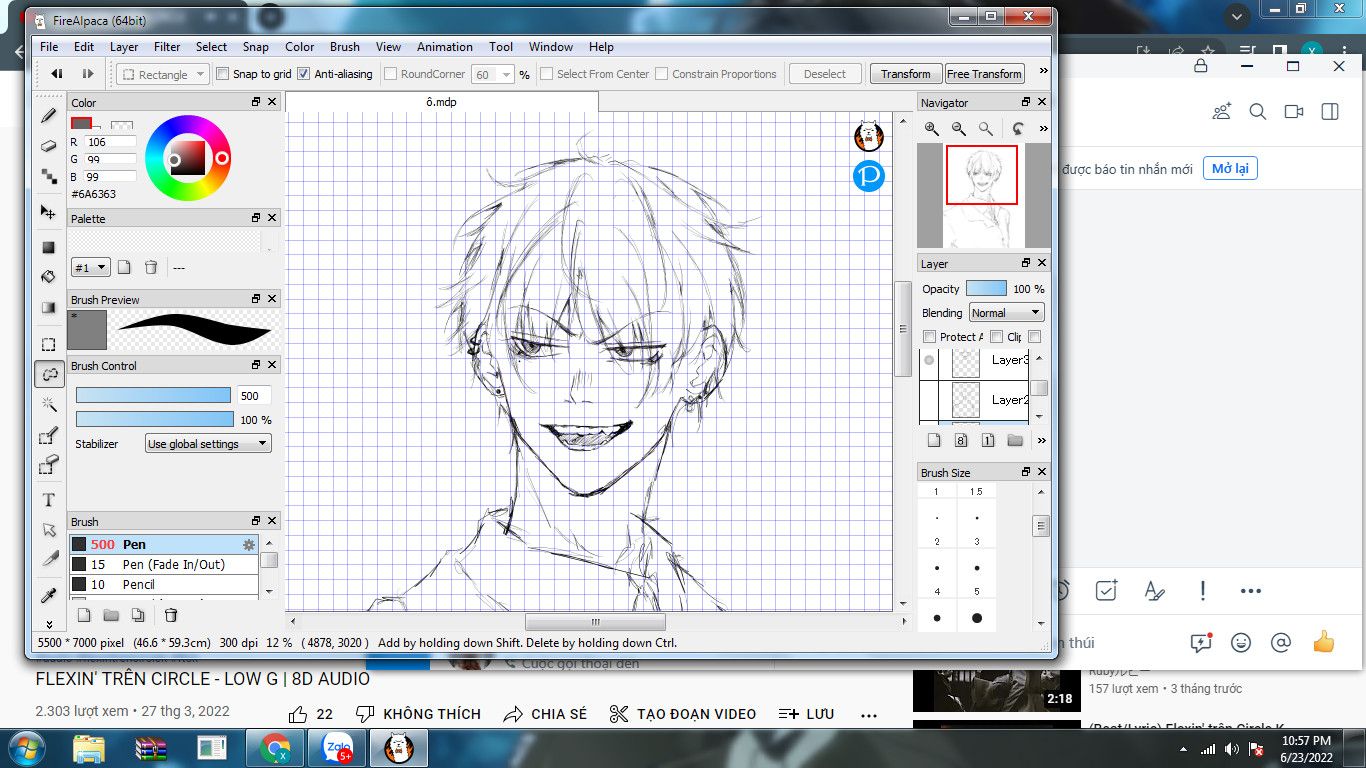Zoom in using Navigator magnifier icon
1366x768 pixels.
coord(932,129)
